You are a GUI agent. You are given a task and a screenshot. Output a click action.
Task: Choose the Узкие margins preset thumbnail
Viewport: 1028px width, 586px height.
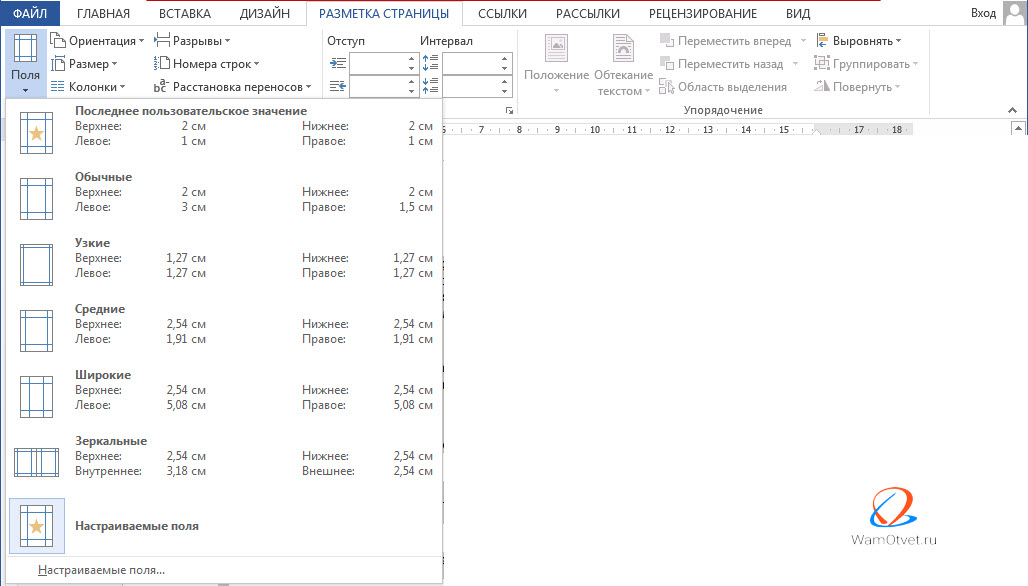click(x=35, y=264)
